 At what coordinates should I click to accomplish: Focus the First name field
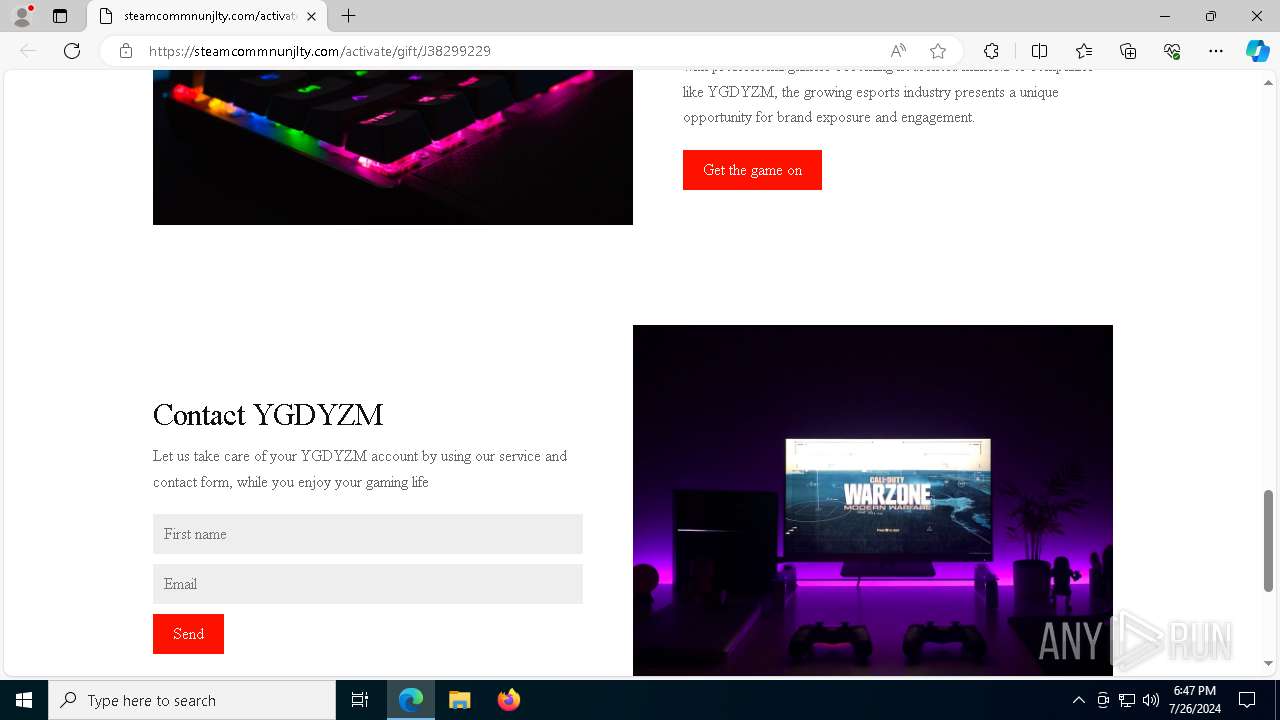(x=368, y=534)
